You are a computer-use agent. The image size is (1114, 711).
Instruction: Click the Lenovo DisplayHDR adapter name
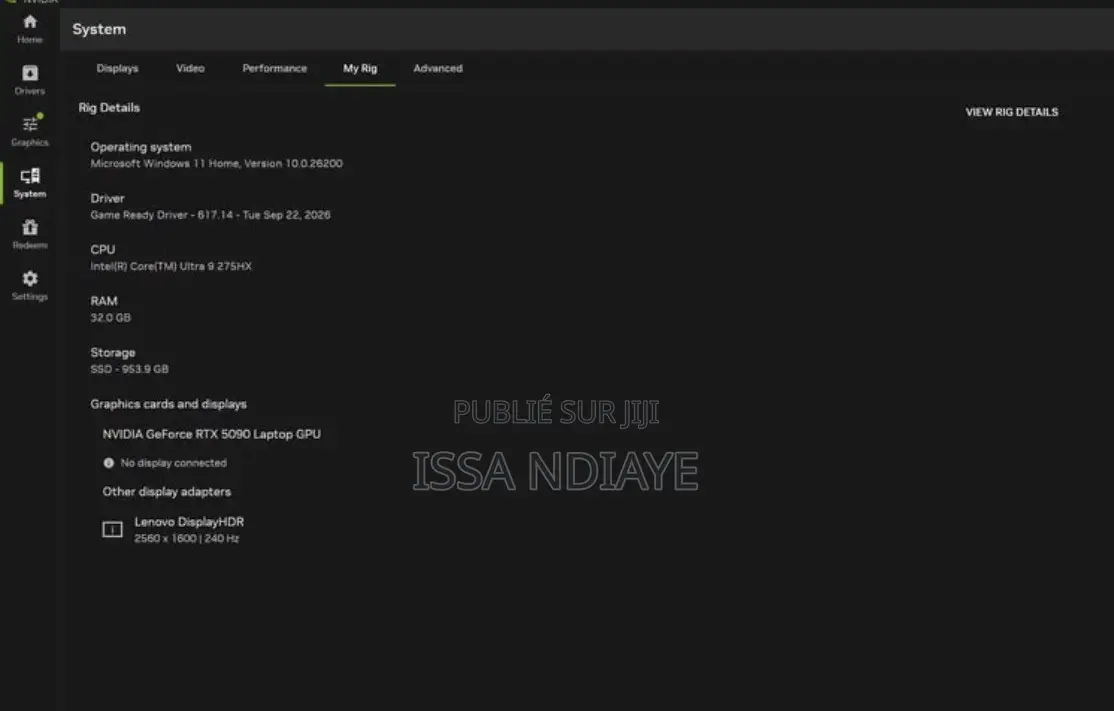[189, 521]
